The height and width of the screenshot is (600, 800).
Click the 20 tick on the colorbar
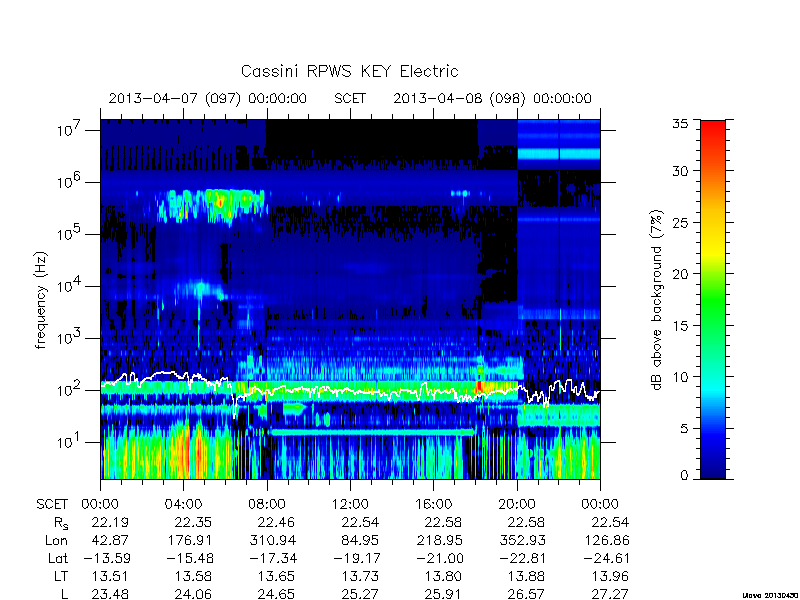681,273
